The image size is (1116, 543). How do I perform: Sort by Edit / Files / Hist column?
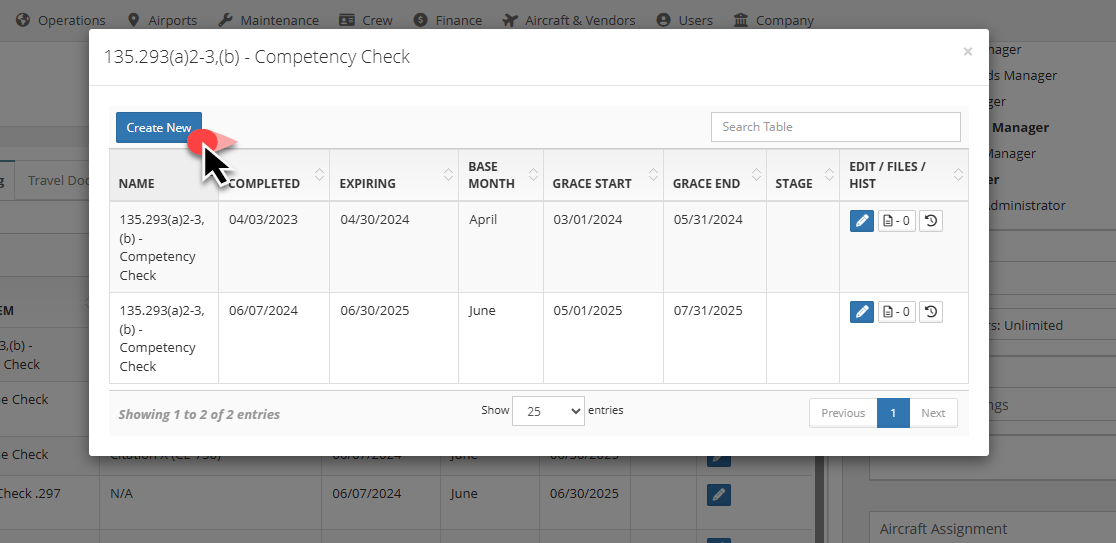coord(904,175)
